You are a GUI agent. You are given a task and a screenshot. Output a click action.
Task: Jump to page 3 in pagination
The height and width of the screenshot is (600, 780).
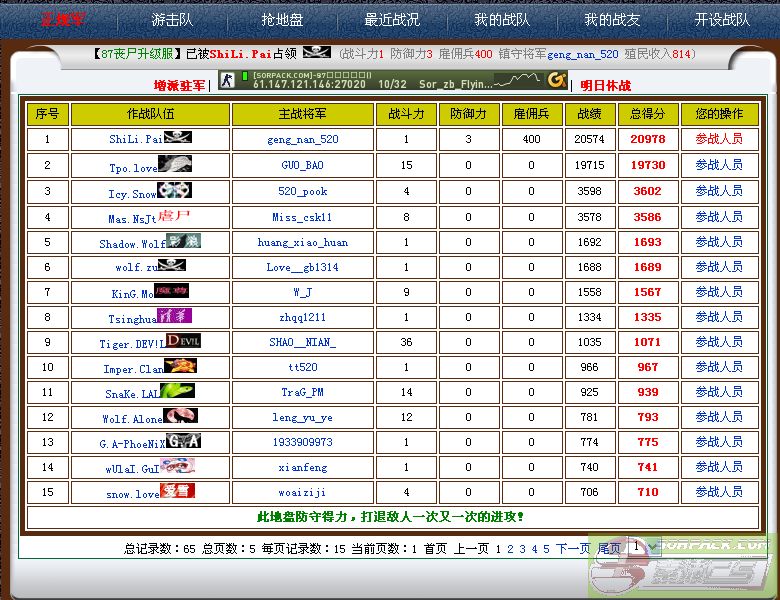[522, 549]
